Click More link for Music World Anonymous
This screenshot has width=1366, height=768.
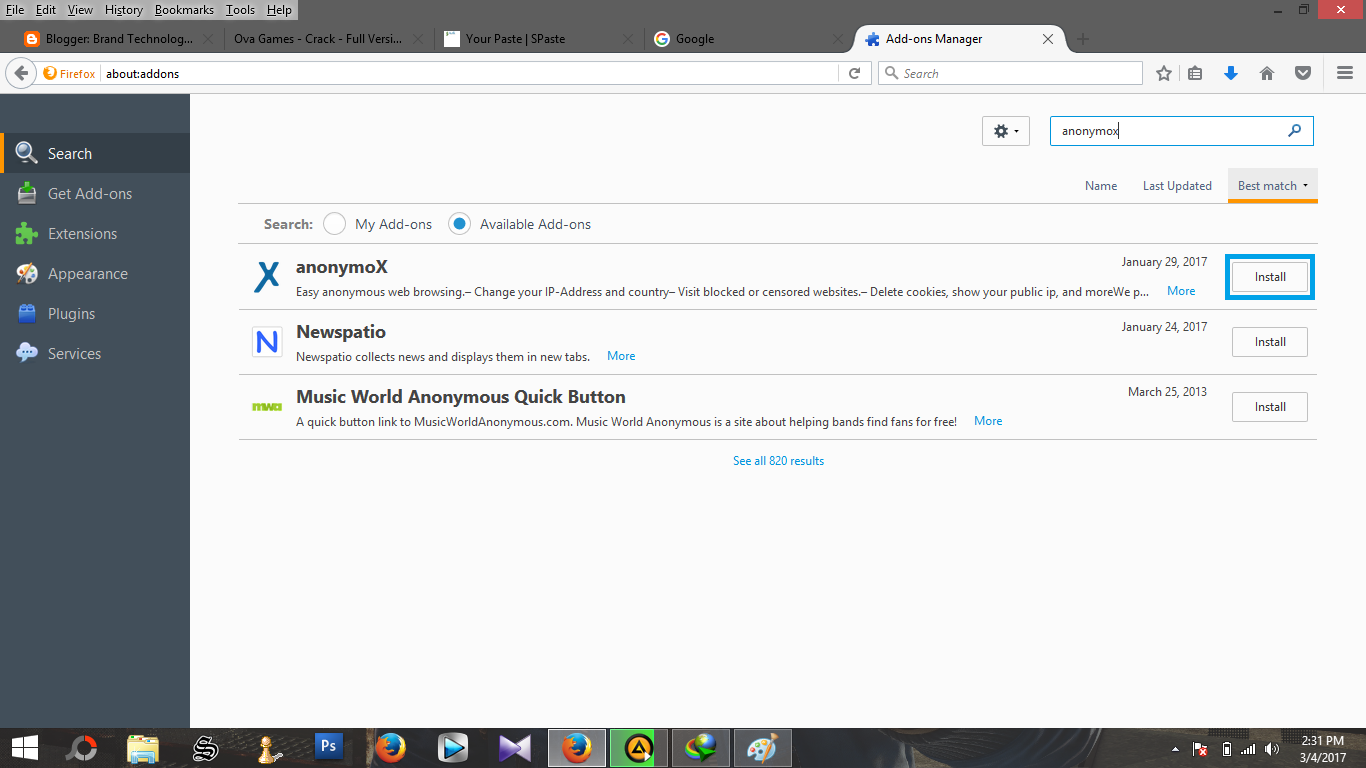coord(988,421)
